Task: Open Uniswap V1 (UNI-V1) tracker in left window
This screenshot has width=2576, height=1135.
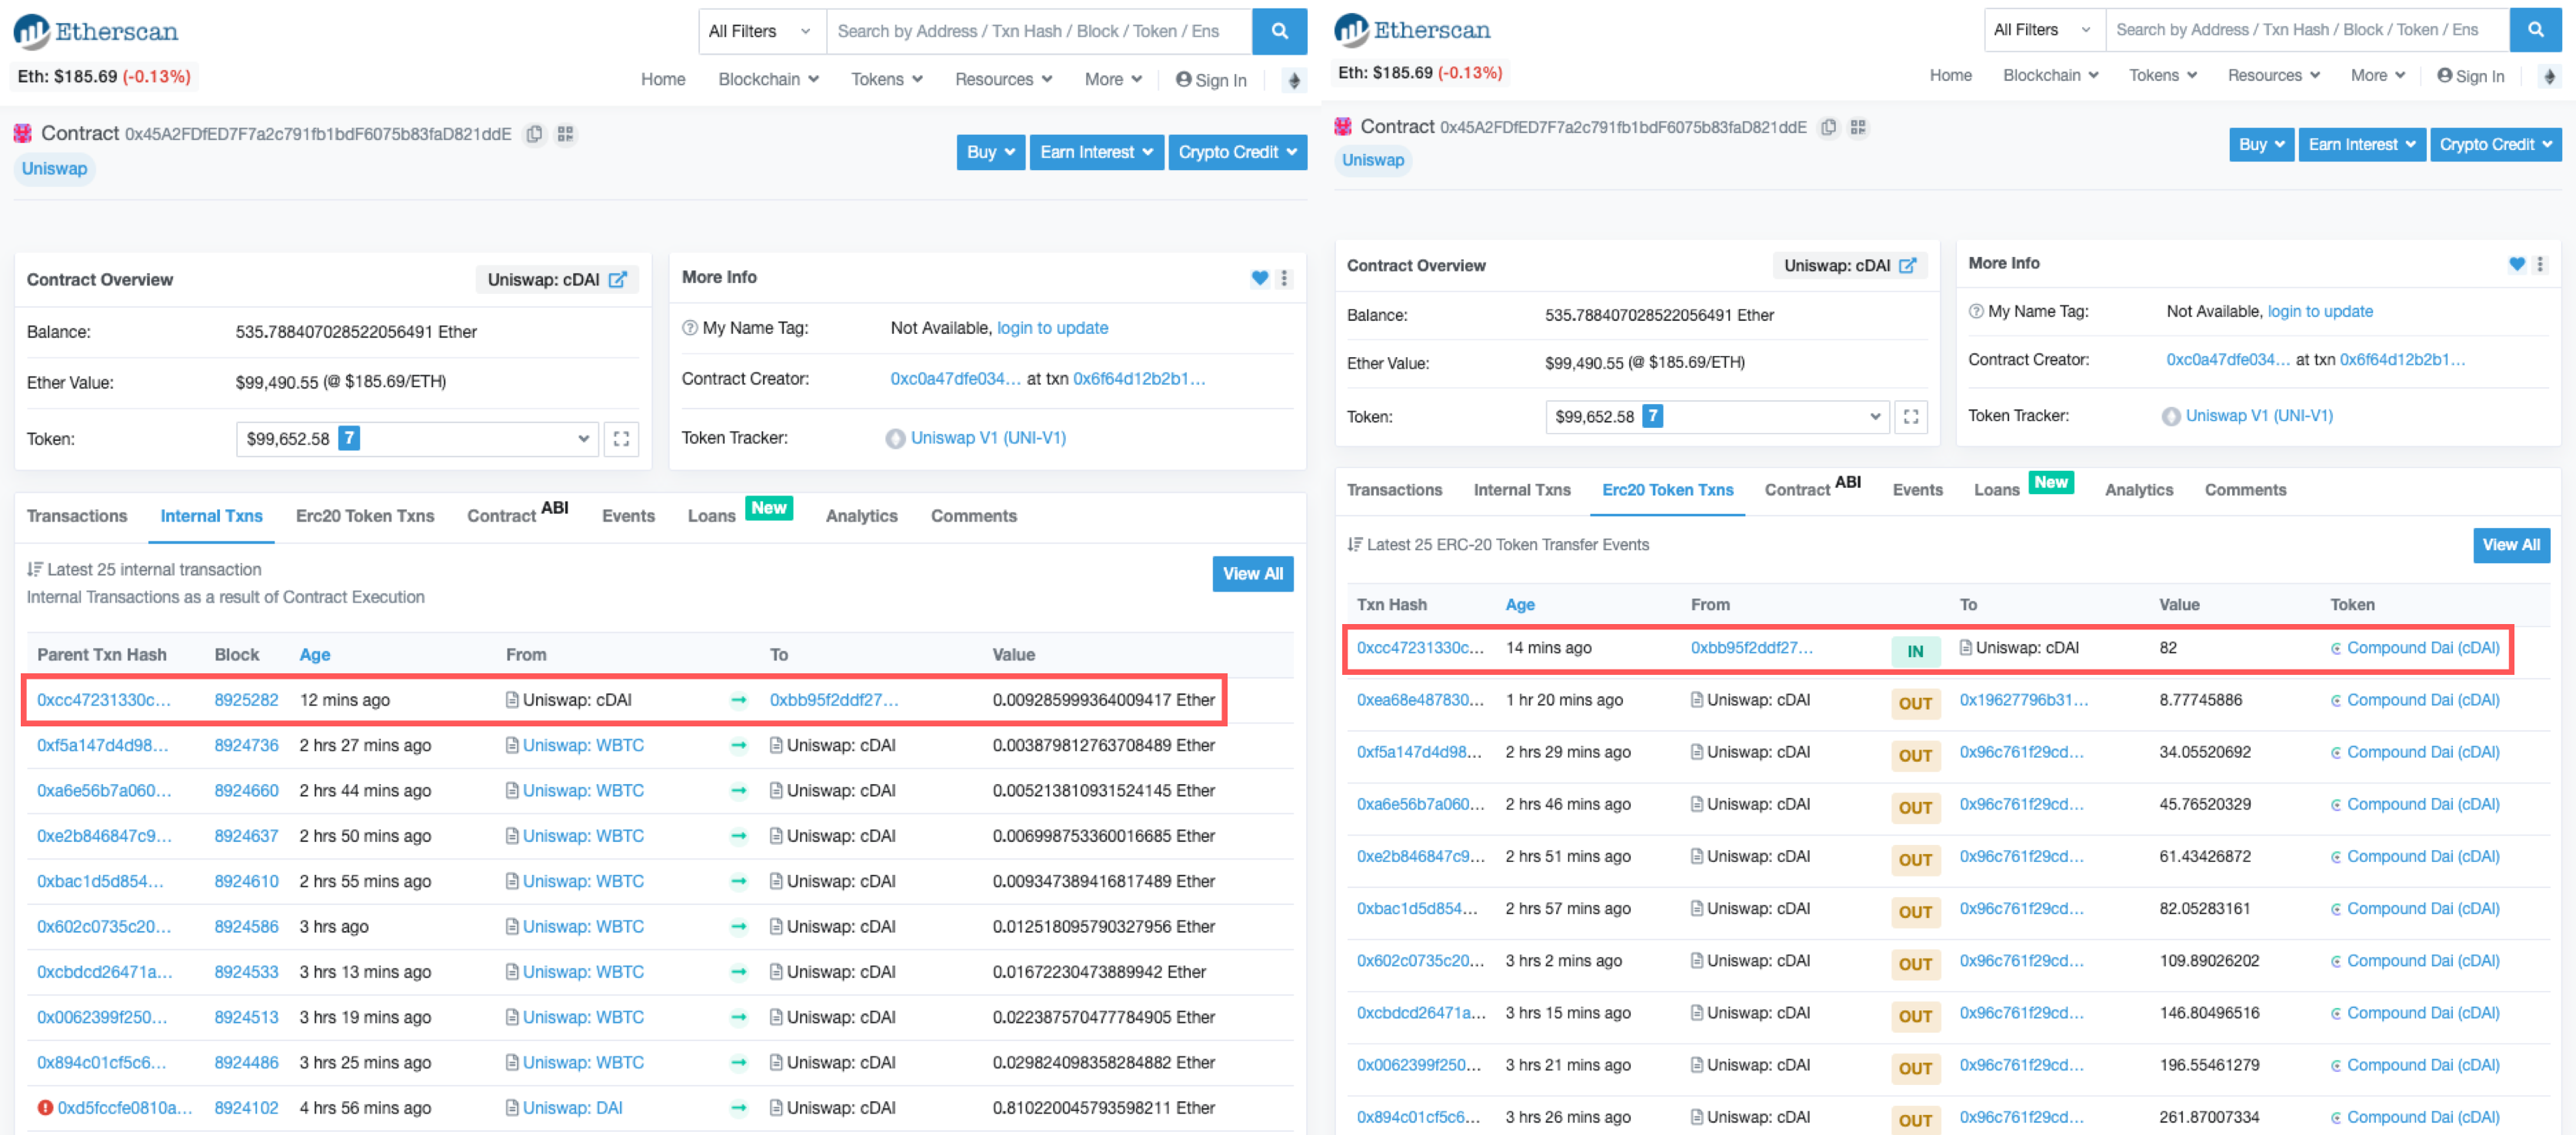Action: coord(988,438)
